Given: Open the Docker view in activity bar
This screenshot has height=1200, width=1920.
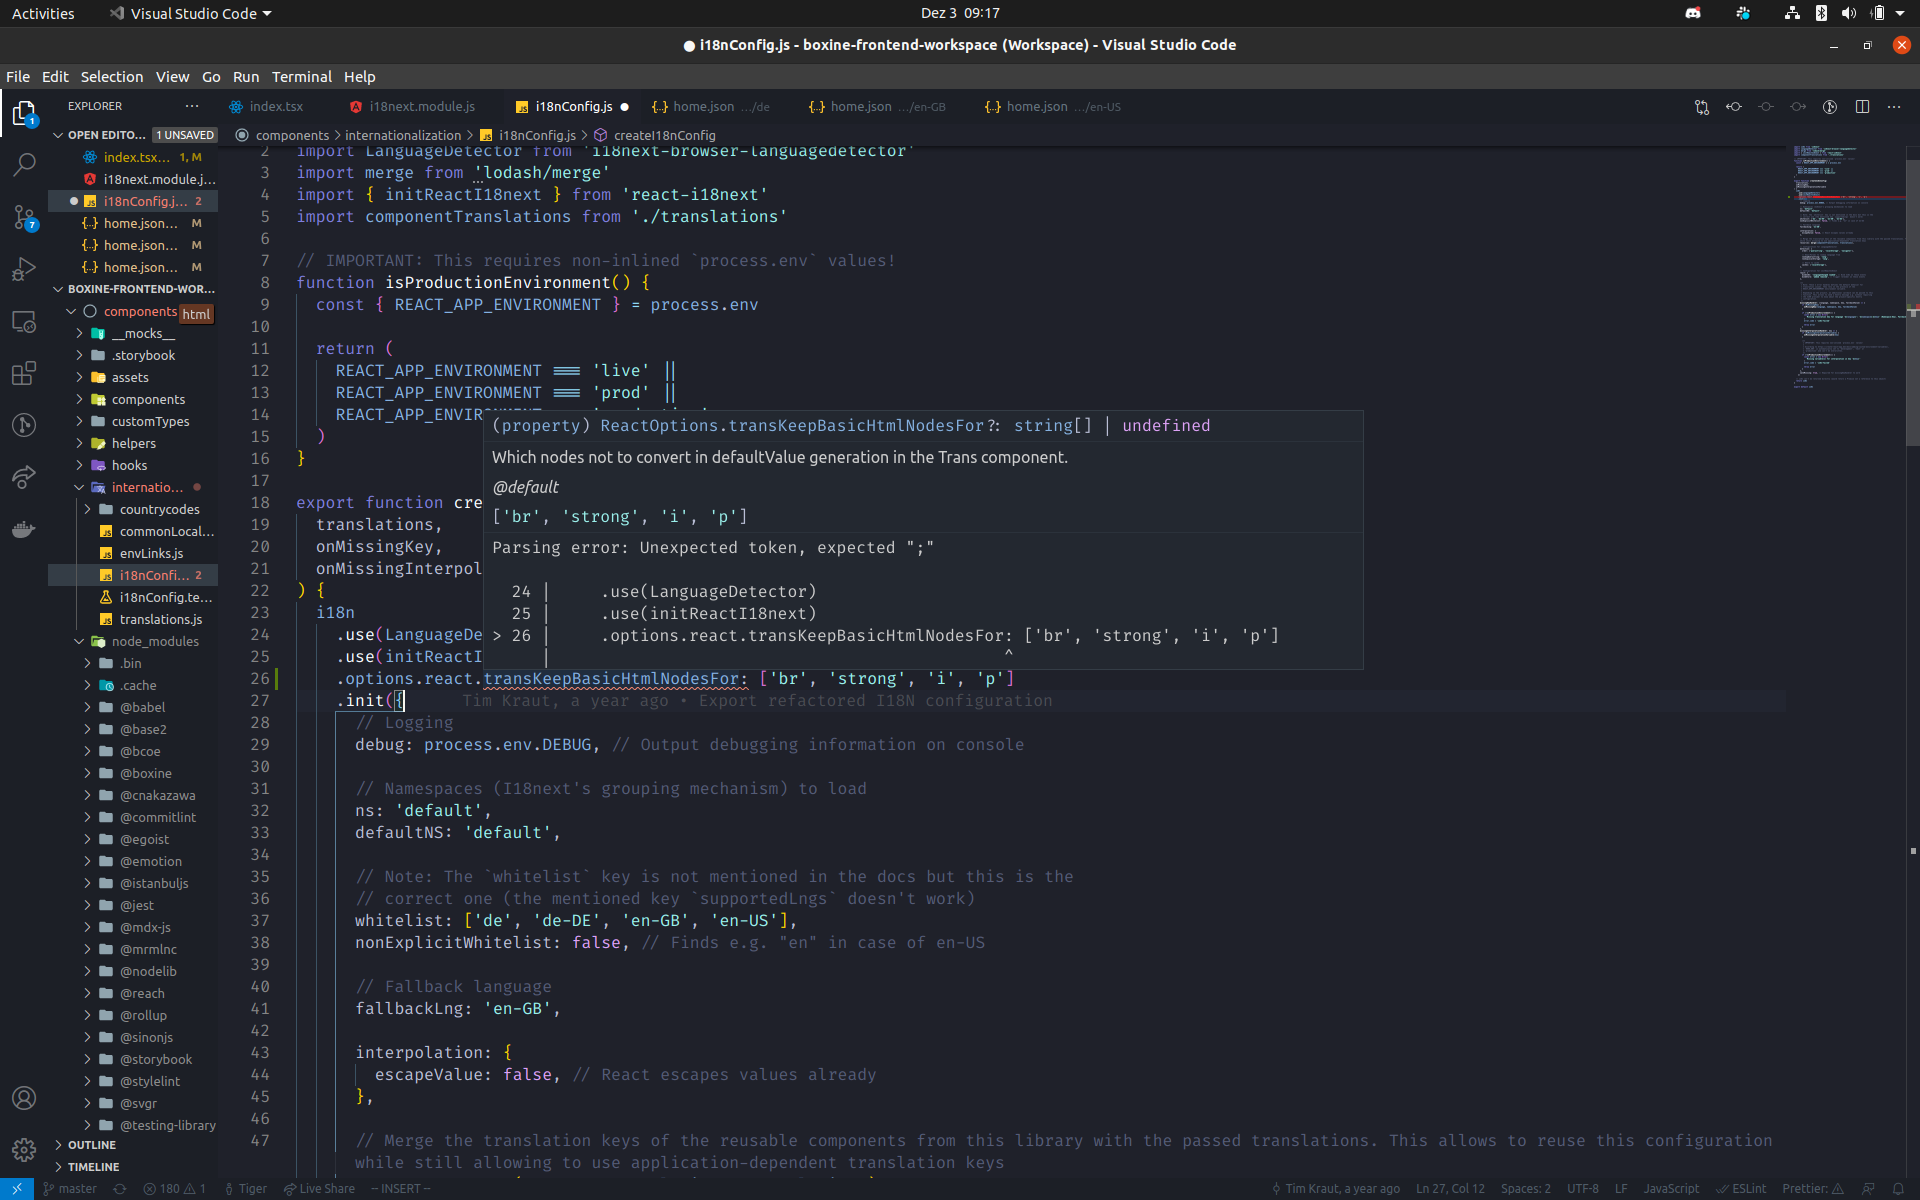Looking at the screenshot, I should tap(24, 529).
